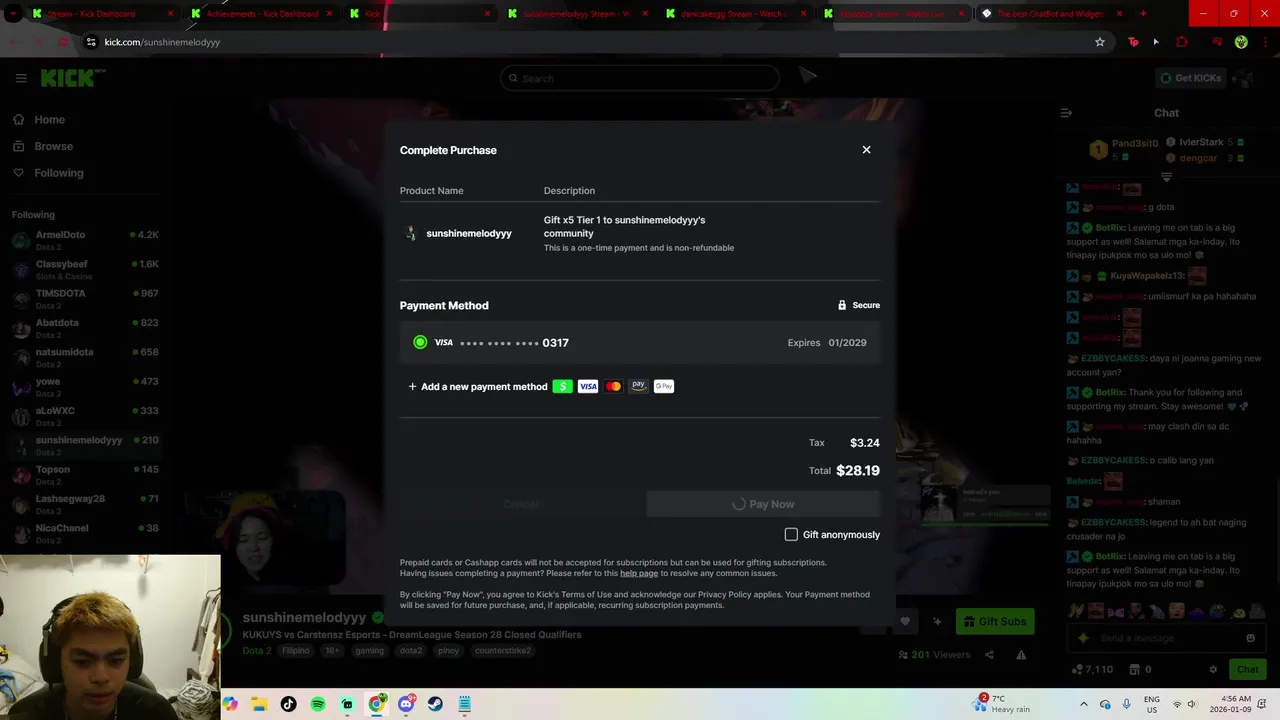Open Chrome from the taskbar
Viewport: 1280px width, 720px height.
click(x=376, y=704)
